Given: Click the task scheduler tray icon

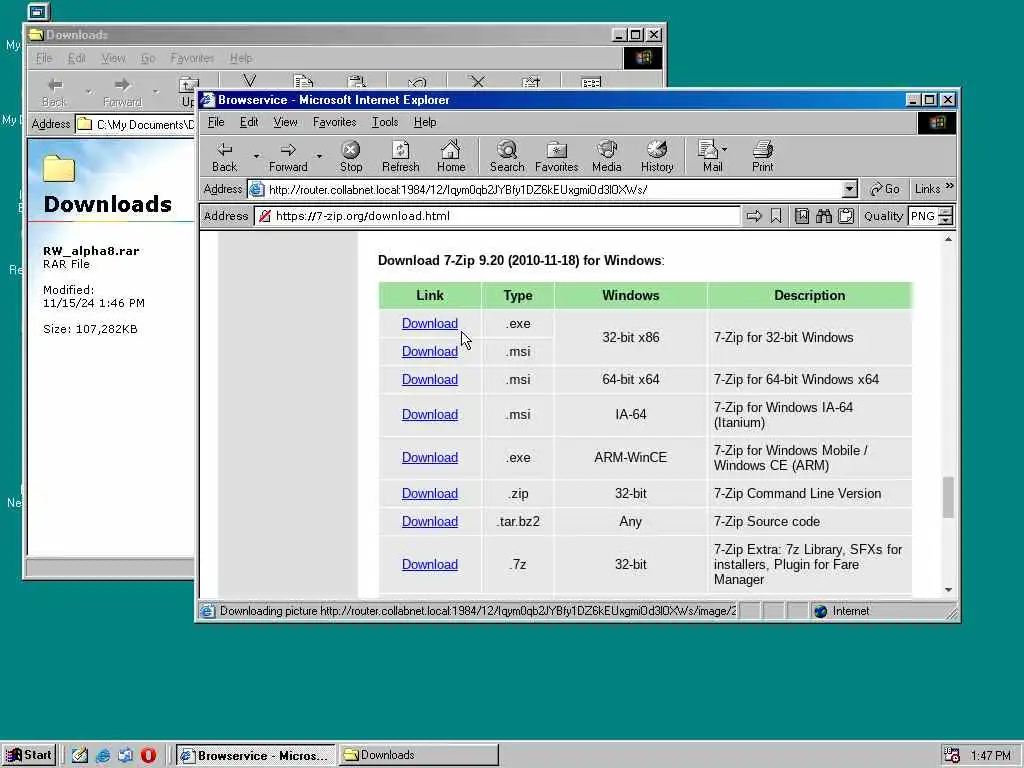Looking at the screenshot, I should [952, 755].
